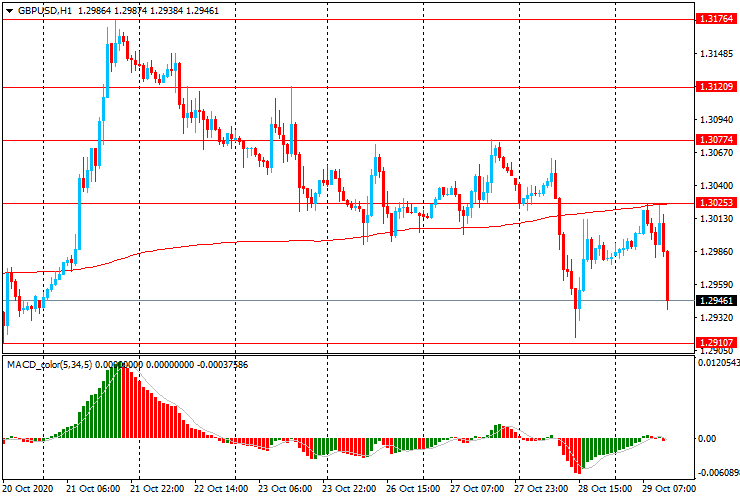Click the 28 Oct 15:00 time label
The image size is (740, 500).
(605, 489)
